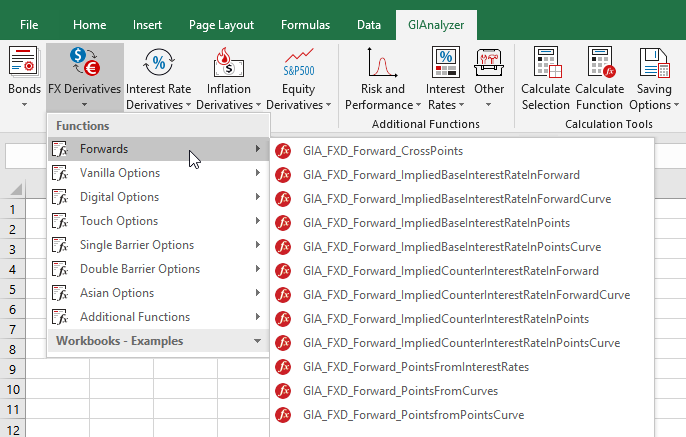This screenshot has width=686, height=437.
Task: Expand the Interest Rate Derivatives dropdown arrow
Action: pos(188,105)
